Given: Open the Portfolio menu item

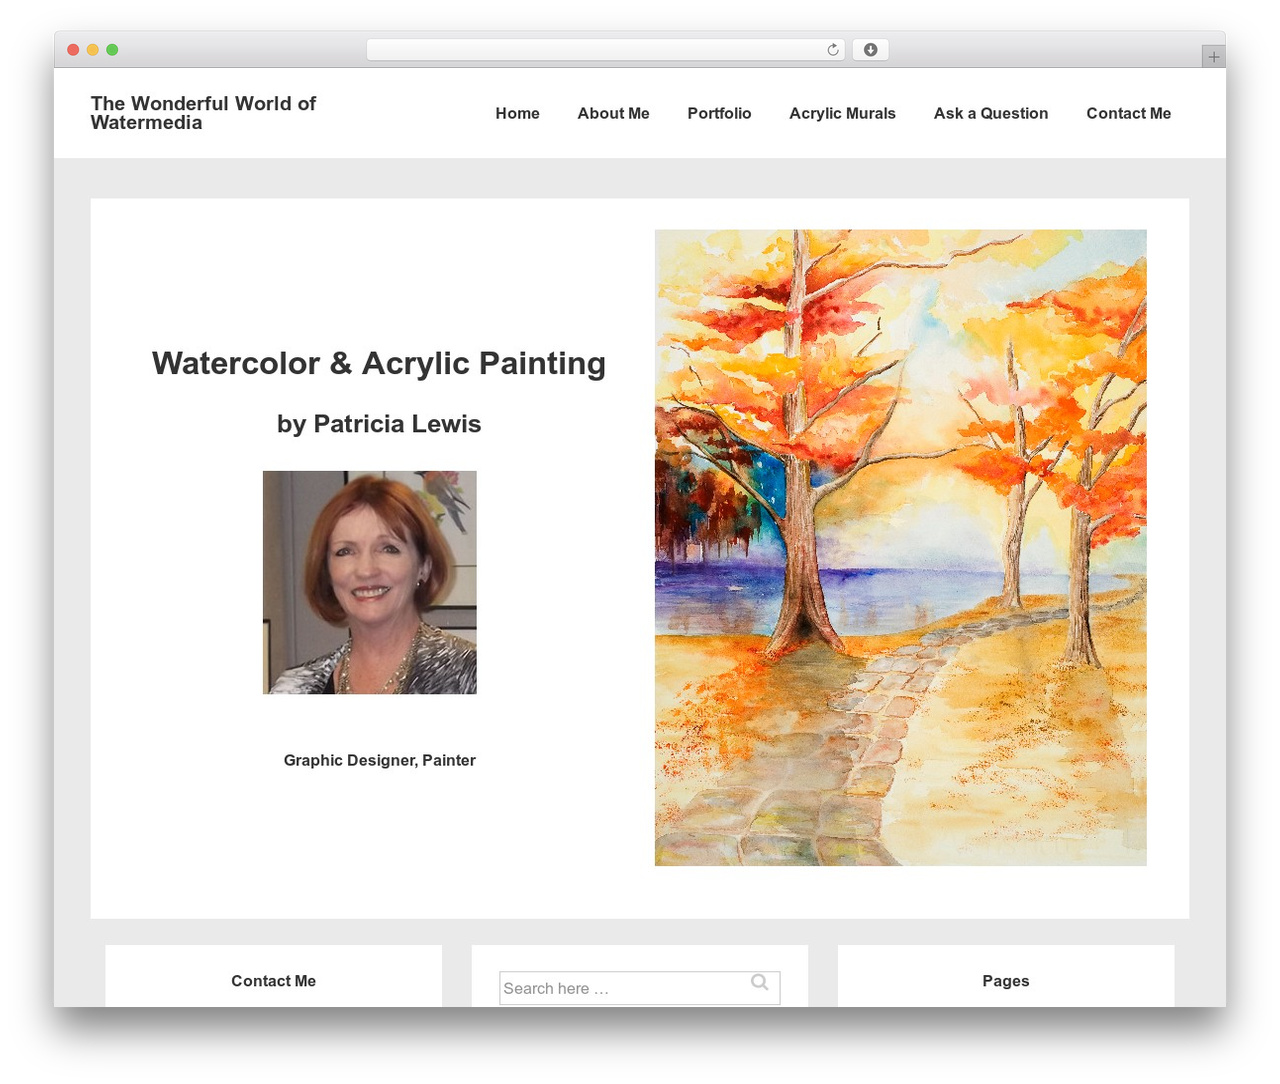Looking at the screenshot, I should (719, 113).
